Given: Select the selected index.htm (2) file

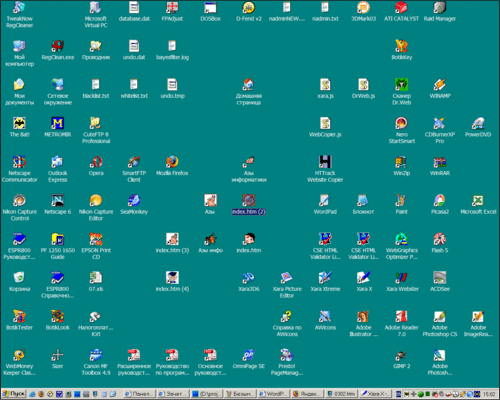Looking at the screenshot, I should 249,200.
